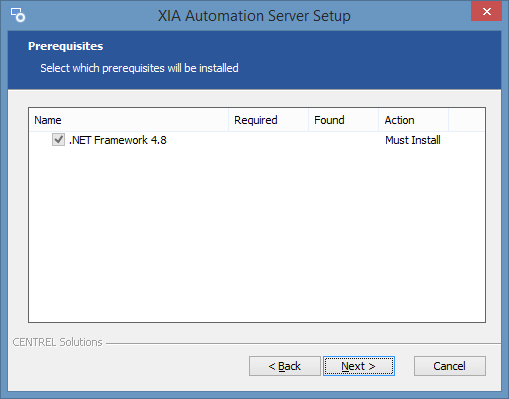
Task: Click the empty Required cell for .NET Framework
Action: (x=268, y=140)
